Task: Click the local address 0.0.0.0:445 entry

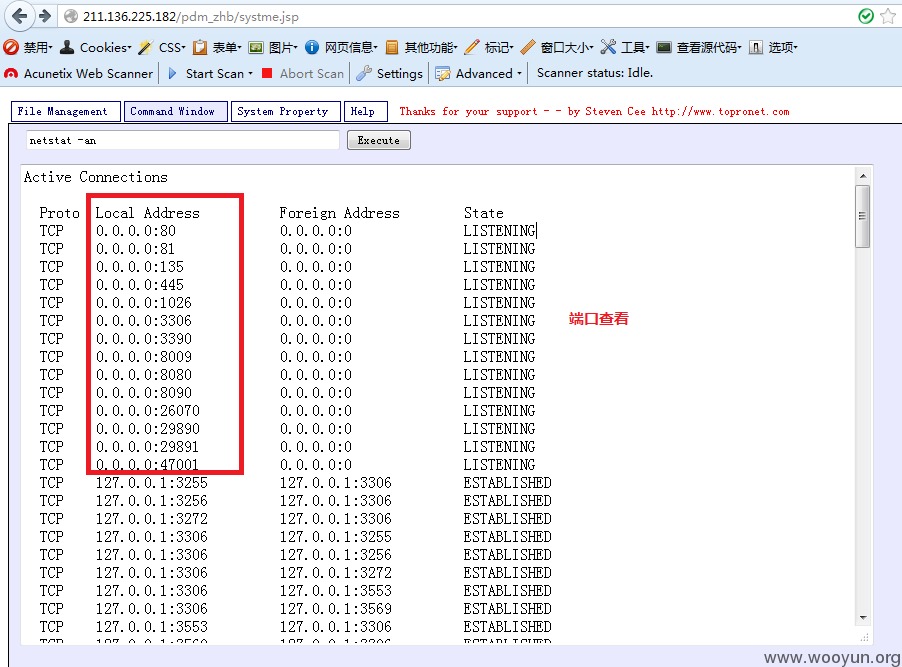Action: pyautogui.click(x=140, y=284)
